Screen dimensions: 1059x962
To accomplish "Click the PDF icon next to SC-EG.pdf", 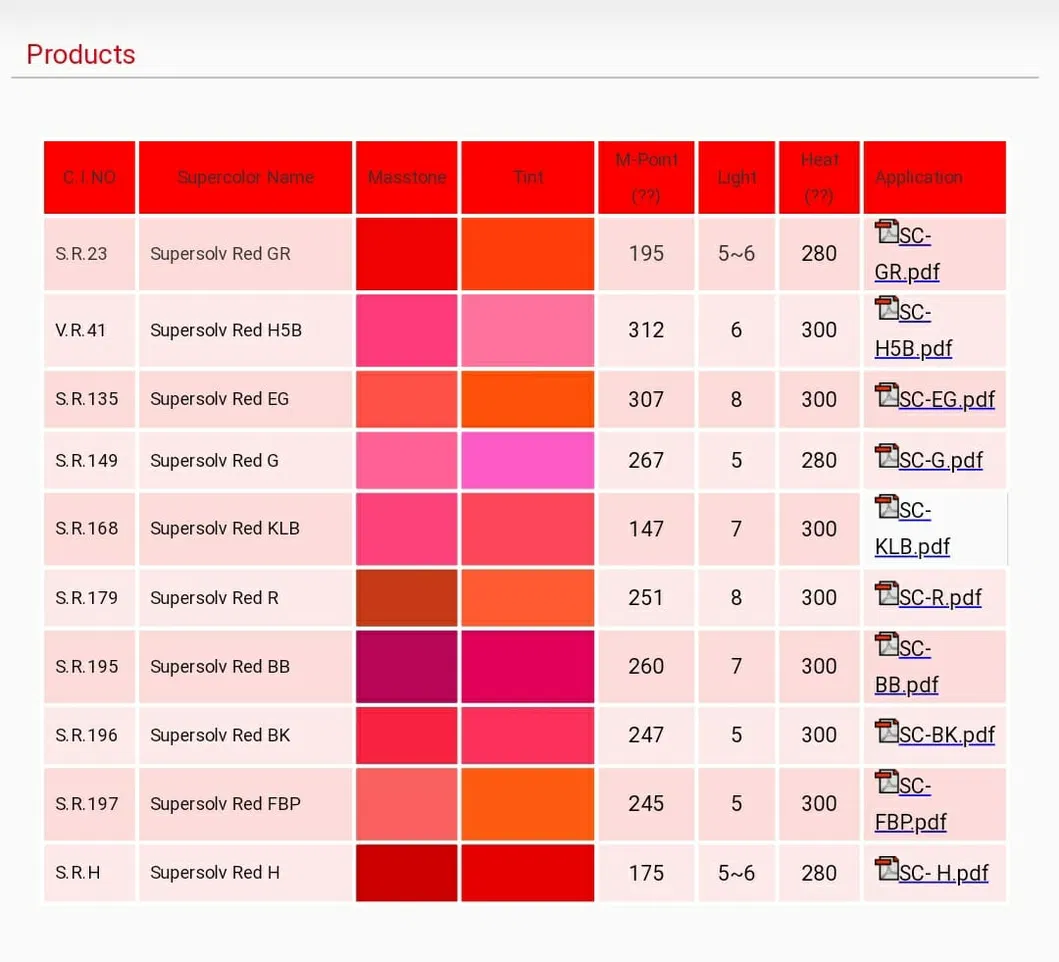I will click(x=886, y=395).
